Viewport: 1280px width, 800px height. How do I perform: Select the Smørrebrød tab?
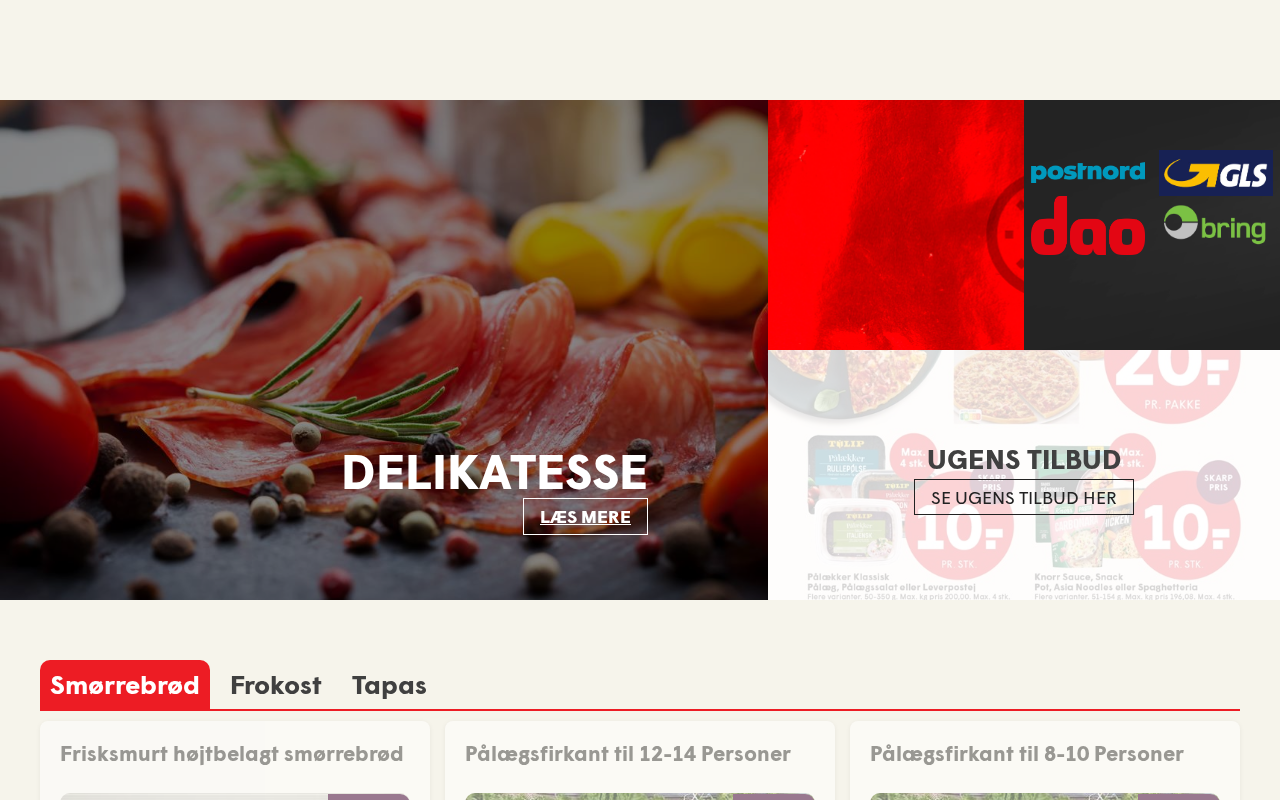point(125,685)
